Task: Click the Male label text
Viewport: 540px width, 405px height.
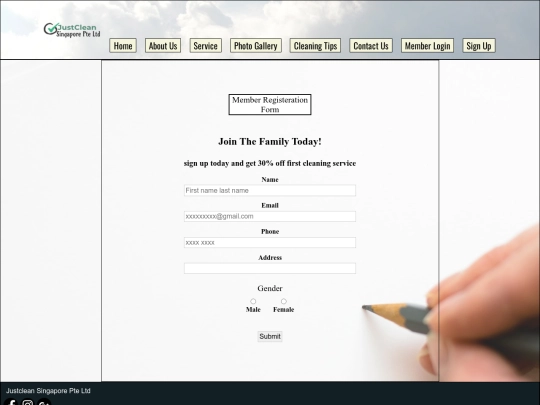Action: click(253, 310)
